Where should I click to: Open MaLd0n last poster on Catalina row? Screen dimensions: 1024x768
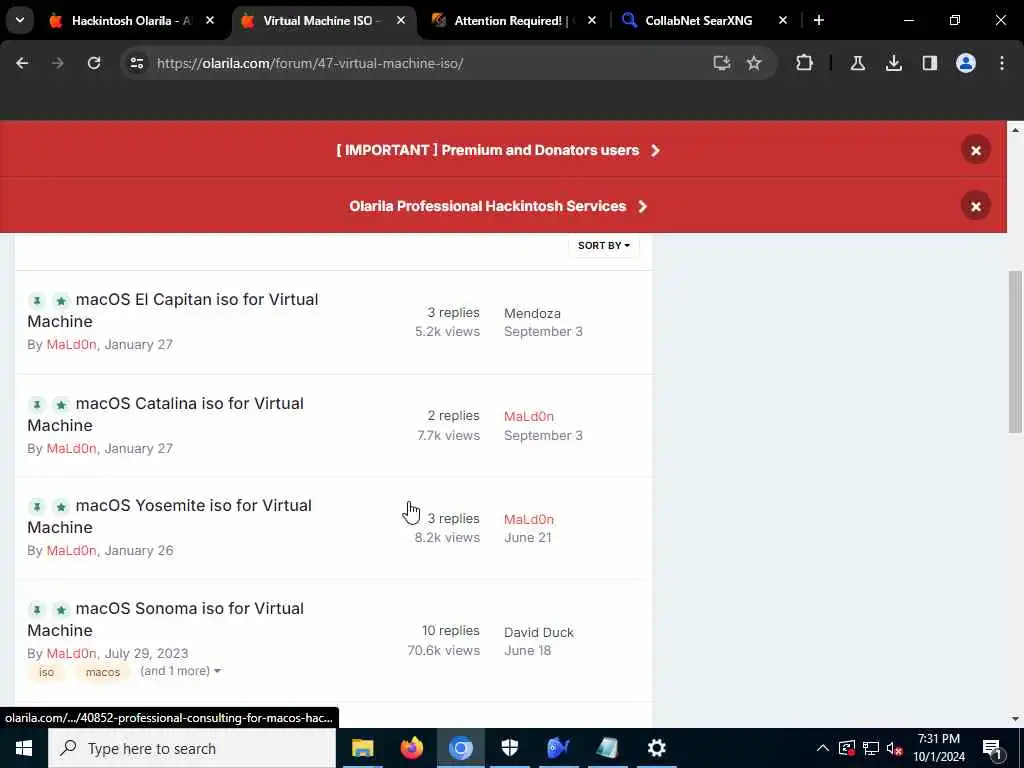529,416
